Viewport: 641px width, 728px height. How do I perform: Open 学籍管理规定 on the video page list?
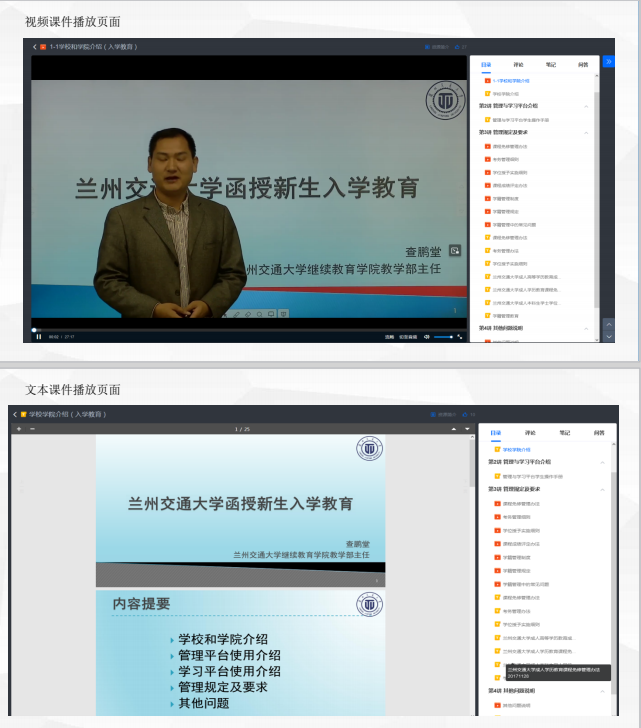pyautogui.click(x=505, y=212)
